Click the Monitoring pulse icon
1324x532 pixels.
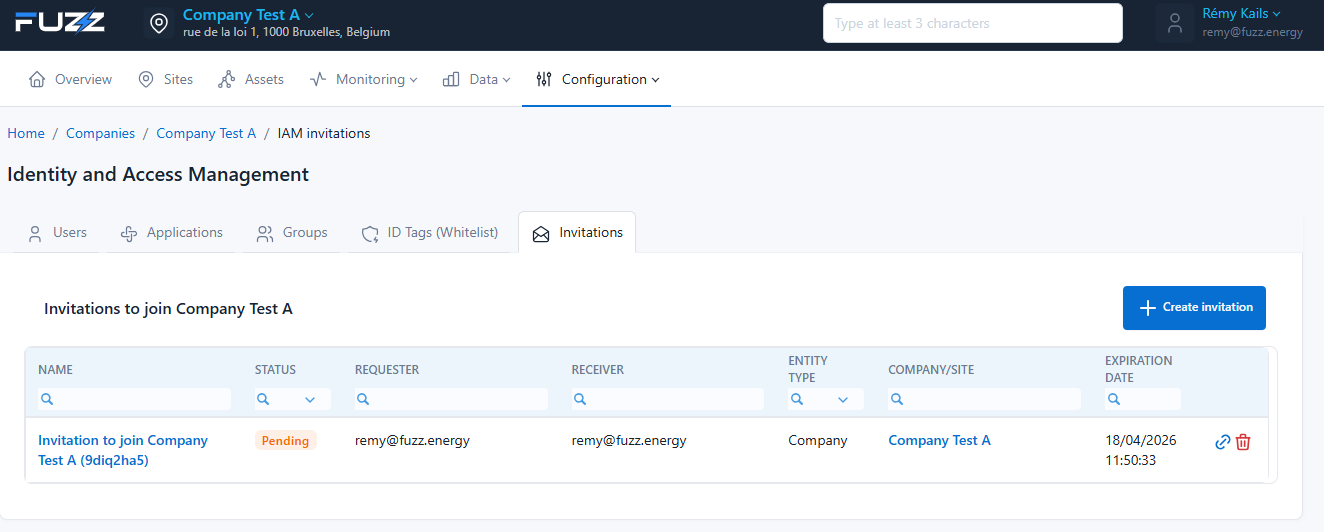tap(318, 79)
